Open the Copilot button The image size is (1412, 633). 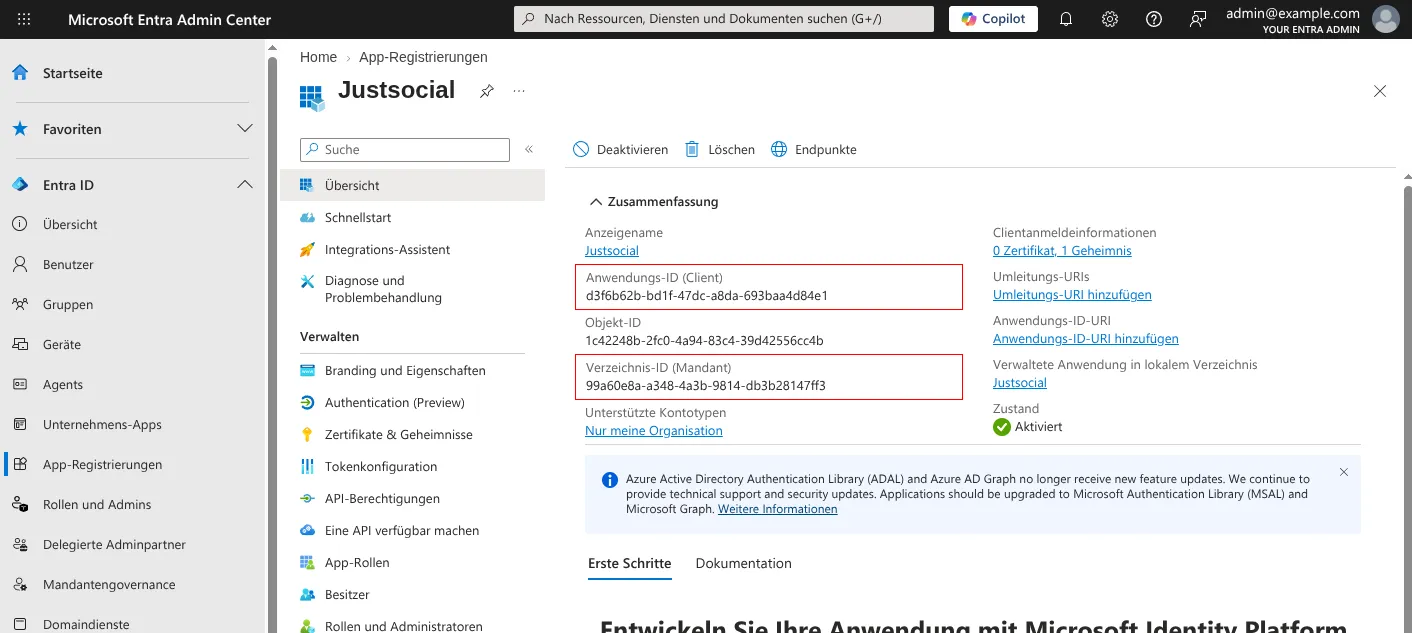pos(993,19)
